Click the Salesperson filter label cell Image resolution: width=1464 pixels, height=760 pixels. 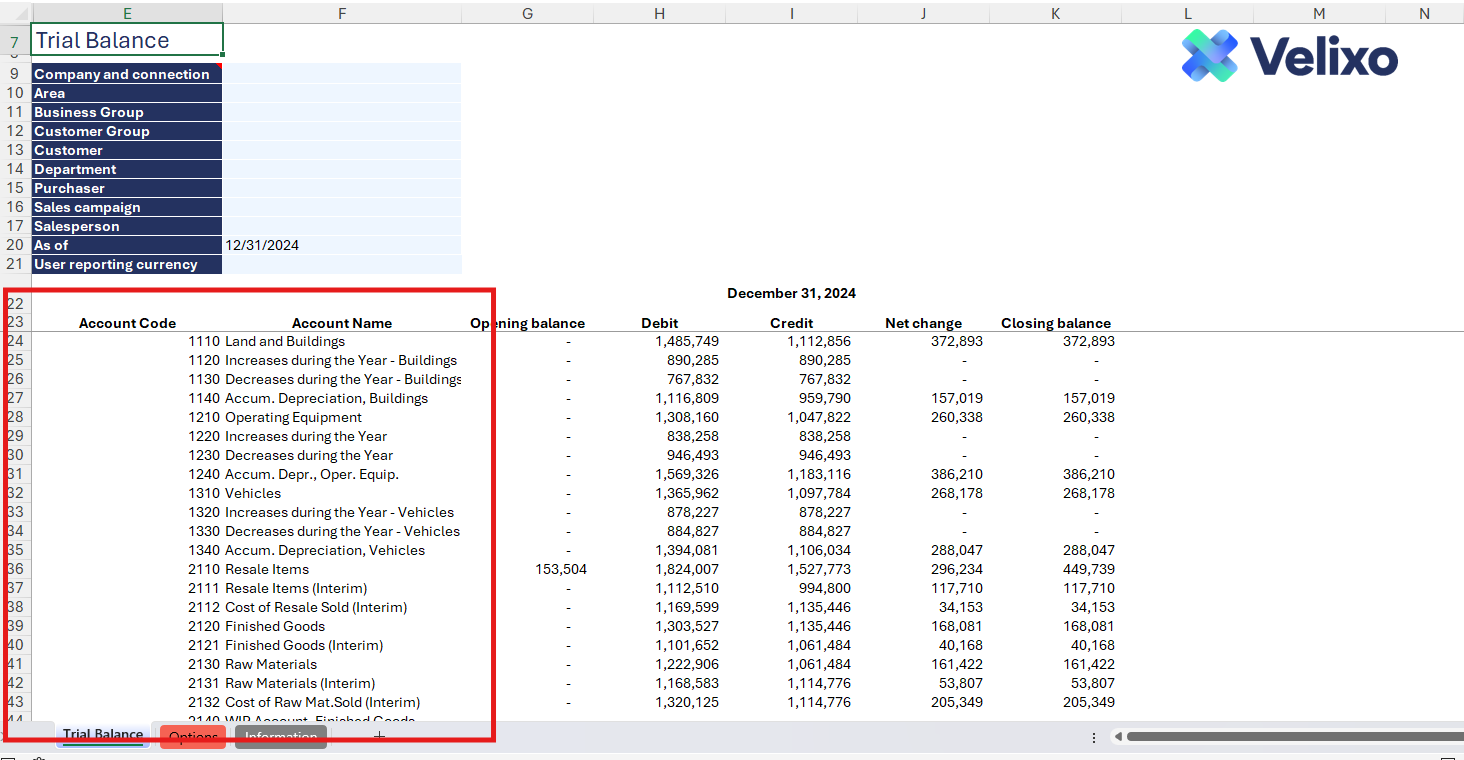[x=127, y=226]
